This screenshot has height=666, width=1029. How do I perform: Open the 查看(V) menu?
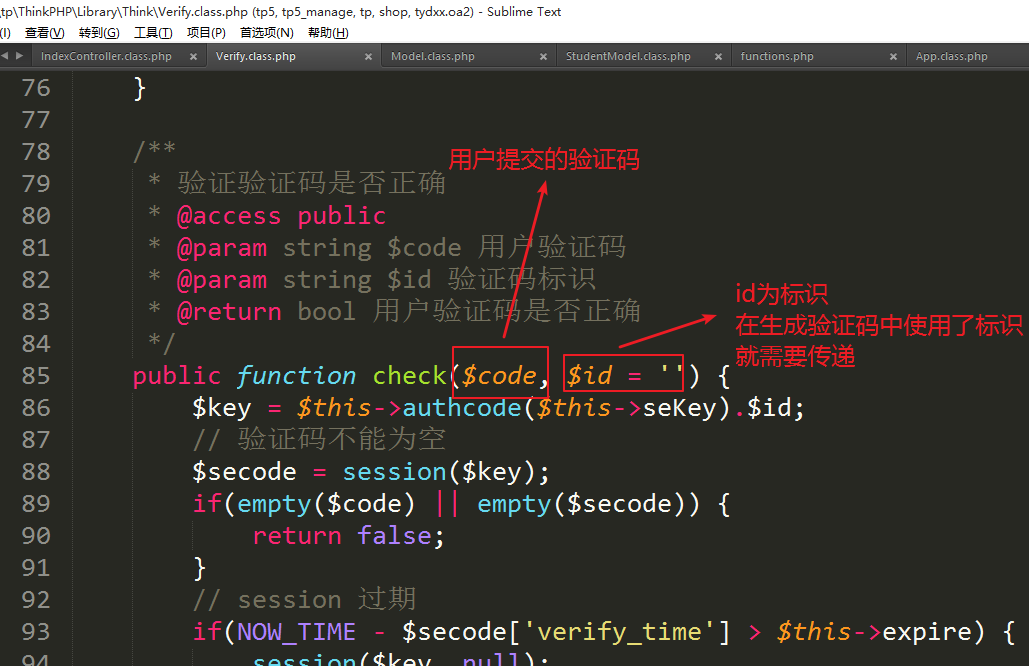(44, 33)
